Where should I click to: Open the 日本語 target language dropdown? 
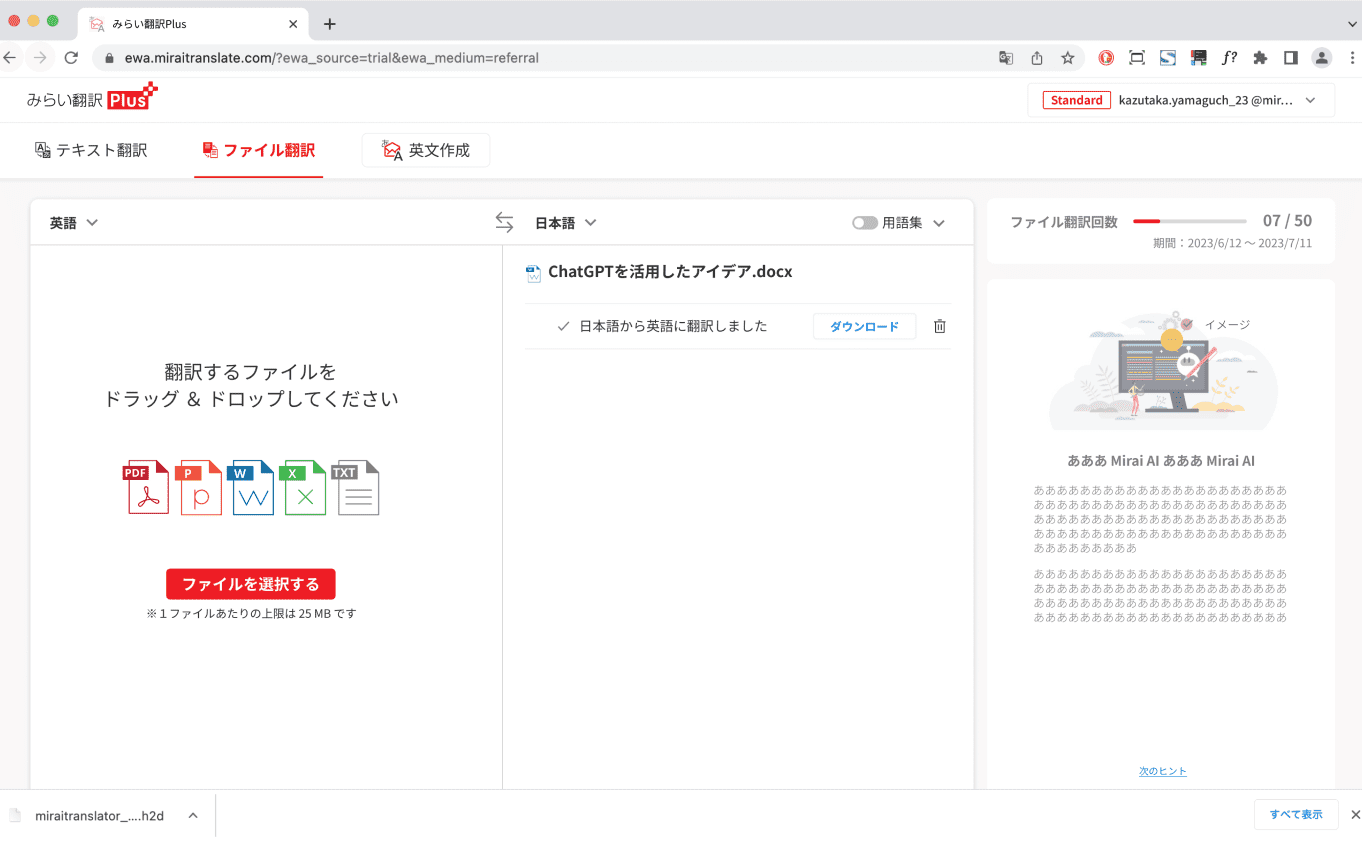click(566, 222)
